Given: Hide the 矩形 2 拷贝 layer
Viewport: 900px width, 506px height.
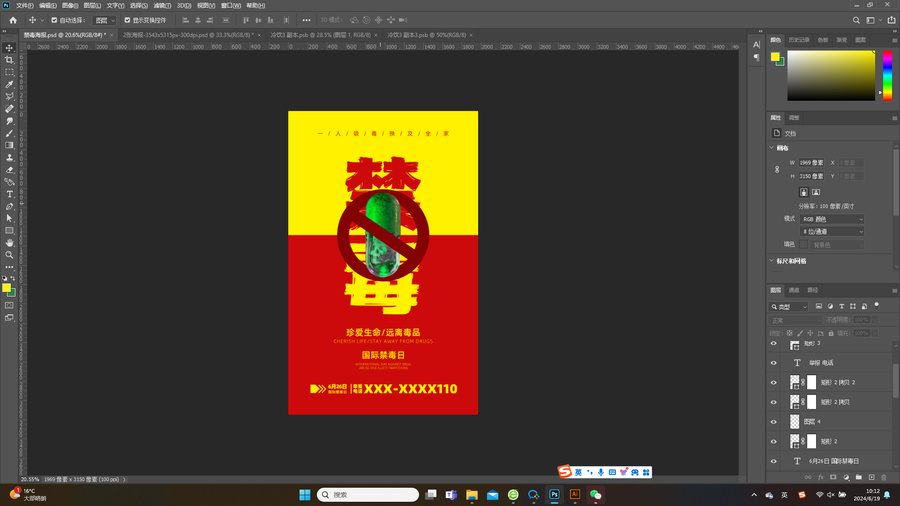Looking at the screenshot, I should (x=773, y=402).
